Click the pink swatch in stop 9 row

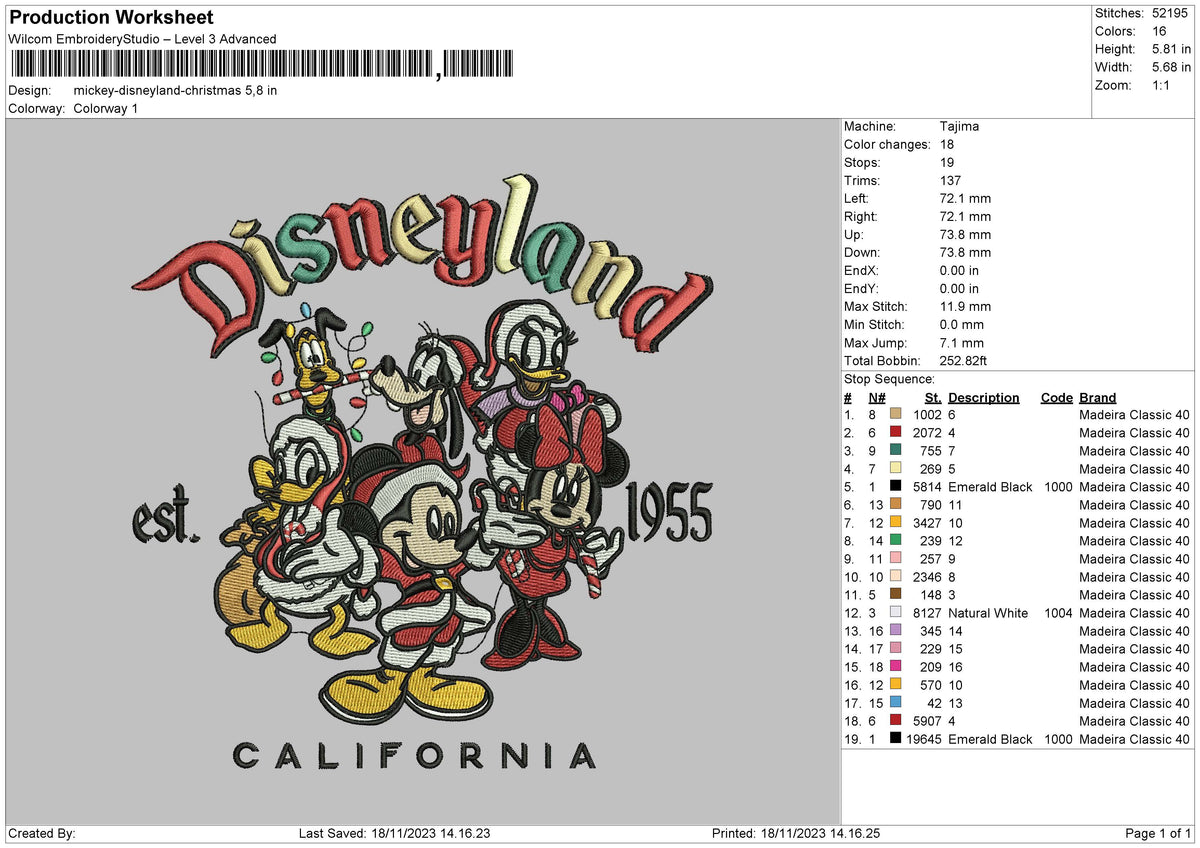[896, 558]
